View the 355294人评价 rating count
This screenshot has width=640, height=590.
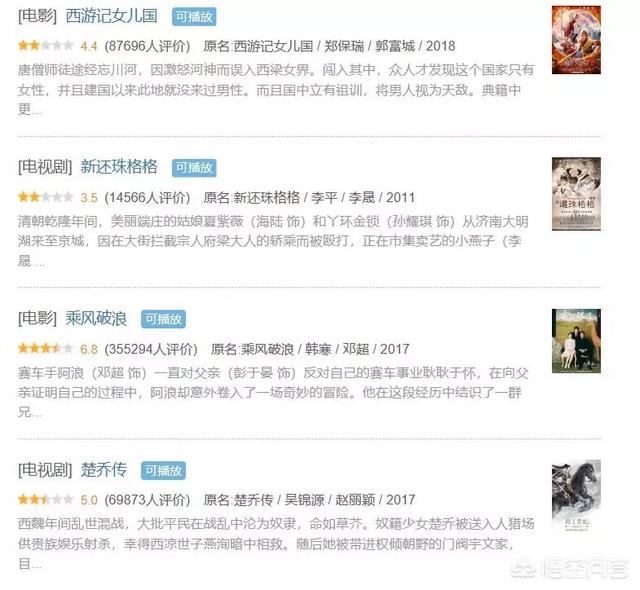151,349
